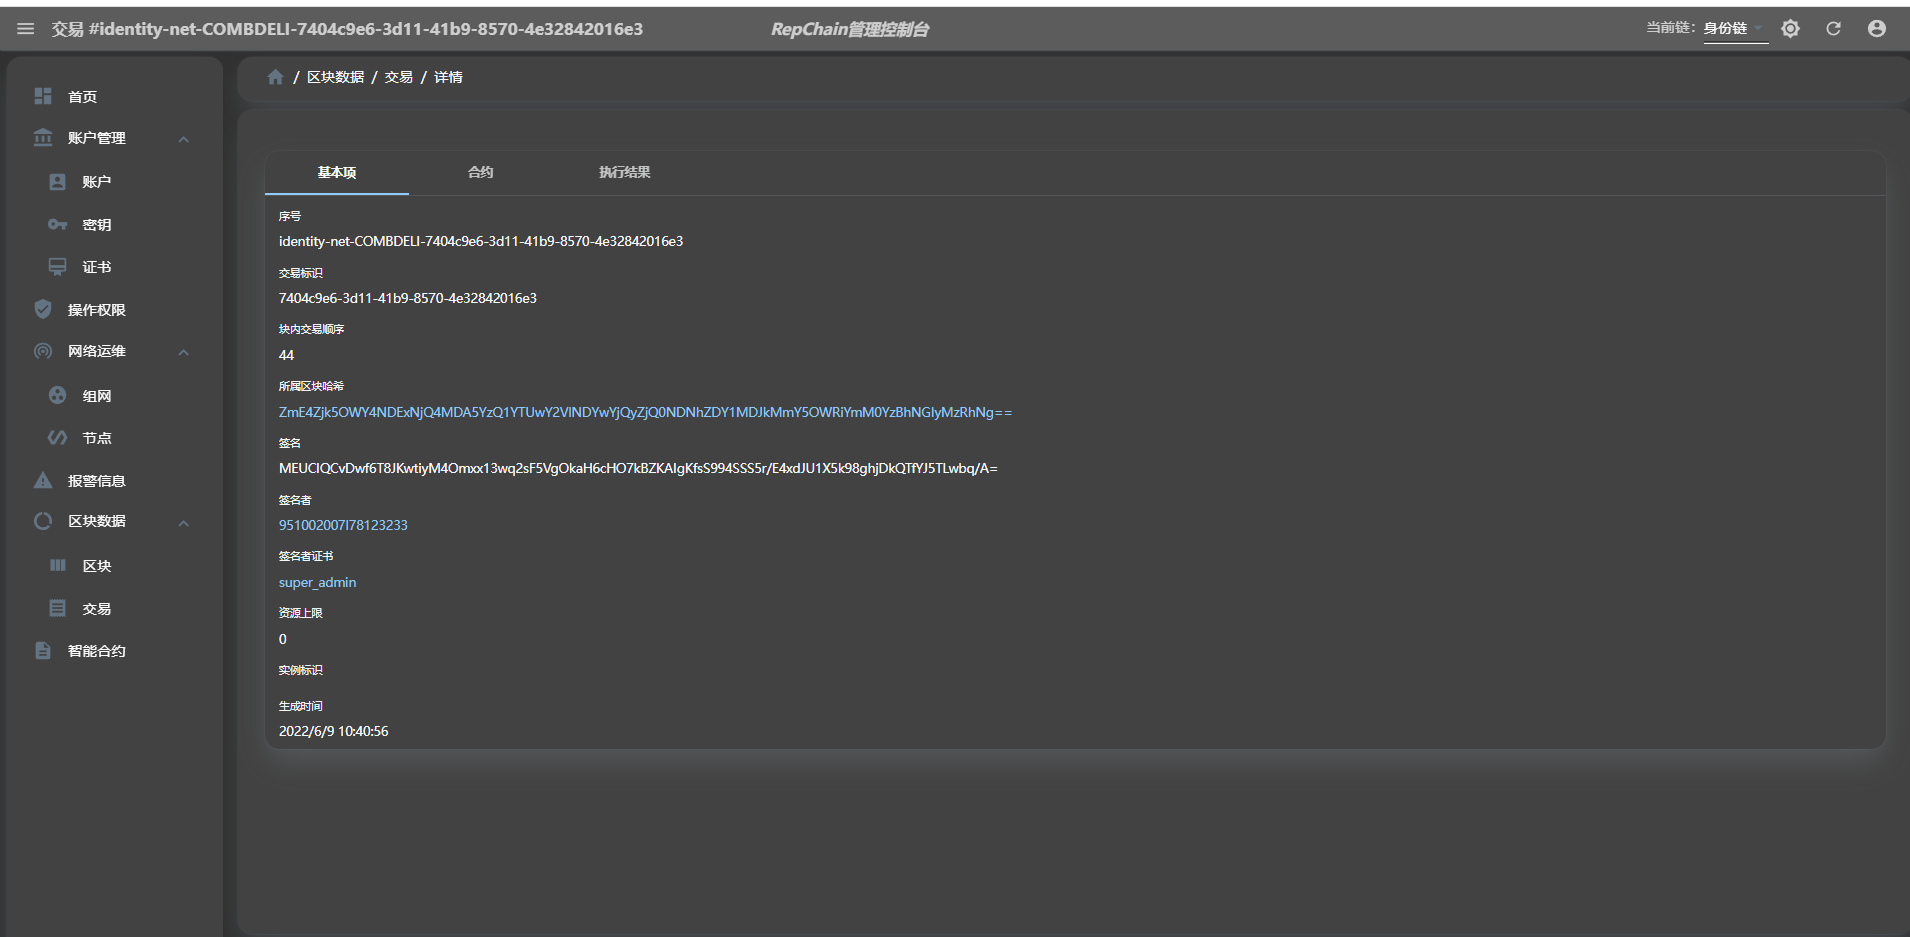Click the 交易 breadcrumb link
This screenshot has height=937, width=1910.
click(x=399, y=77)
